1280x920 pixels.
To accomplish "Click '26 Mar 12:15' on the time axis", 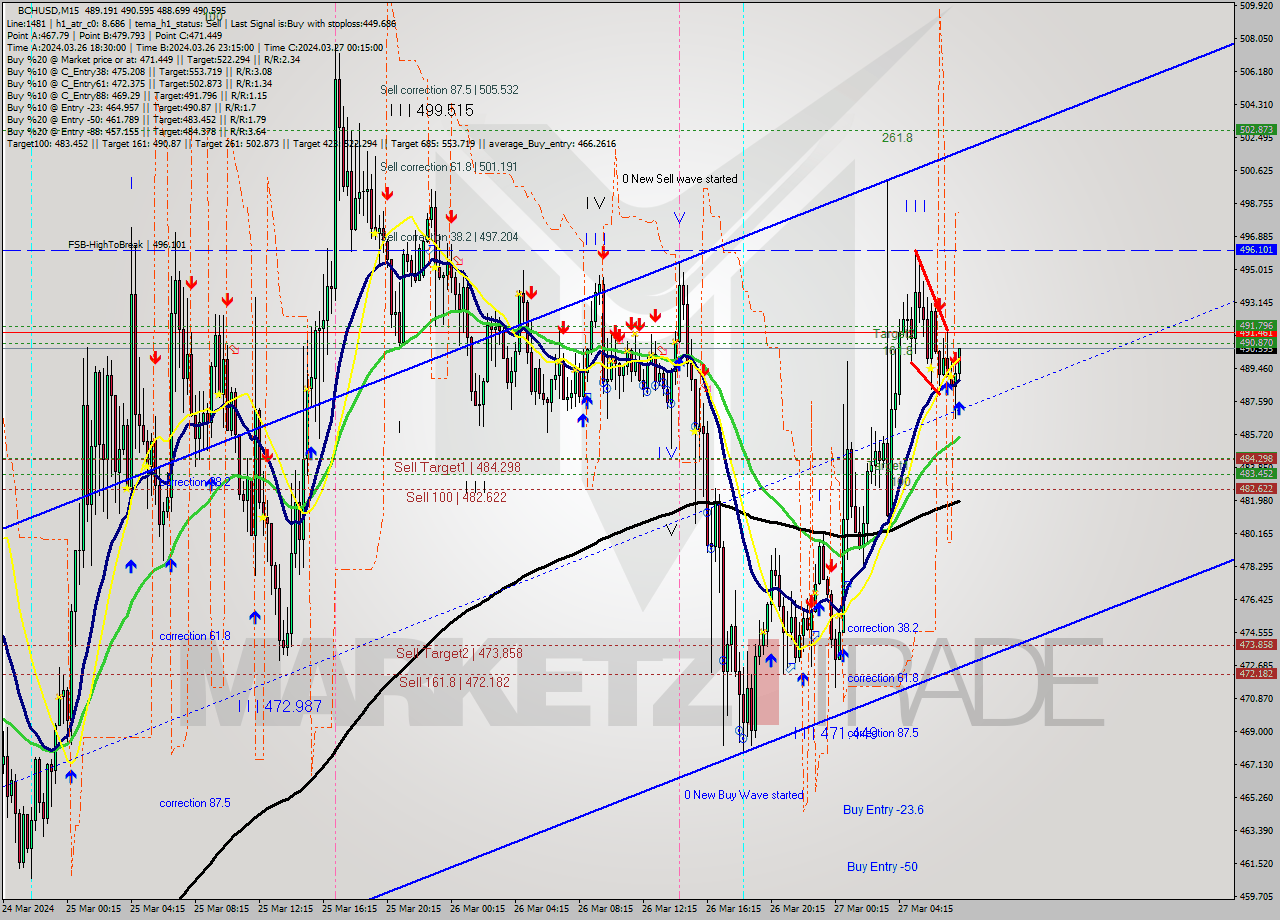I will (670, 910).
